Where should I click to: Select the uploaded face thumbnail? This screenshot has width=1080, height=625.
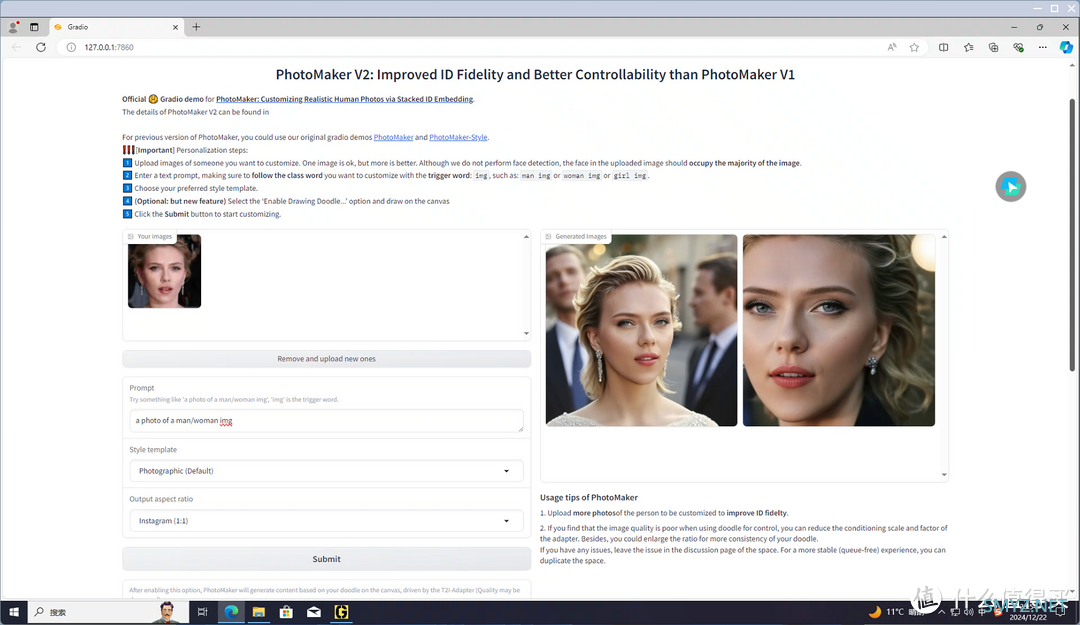(165, 271)
